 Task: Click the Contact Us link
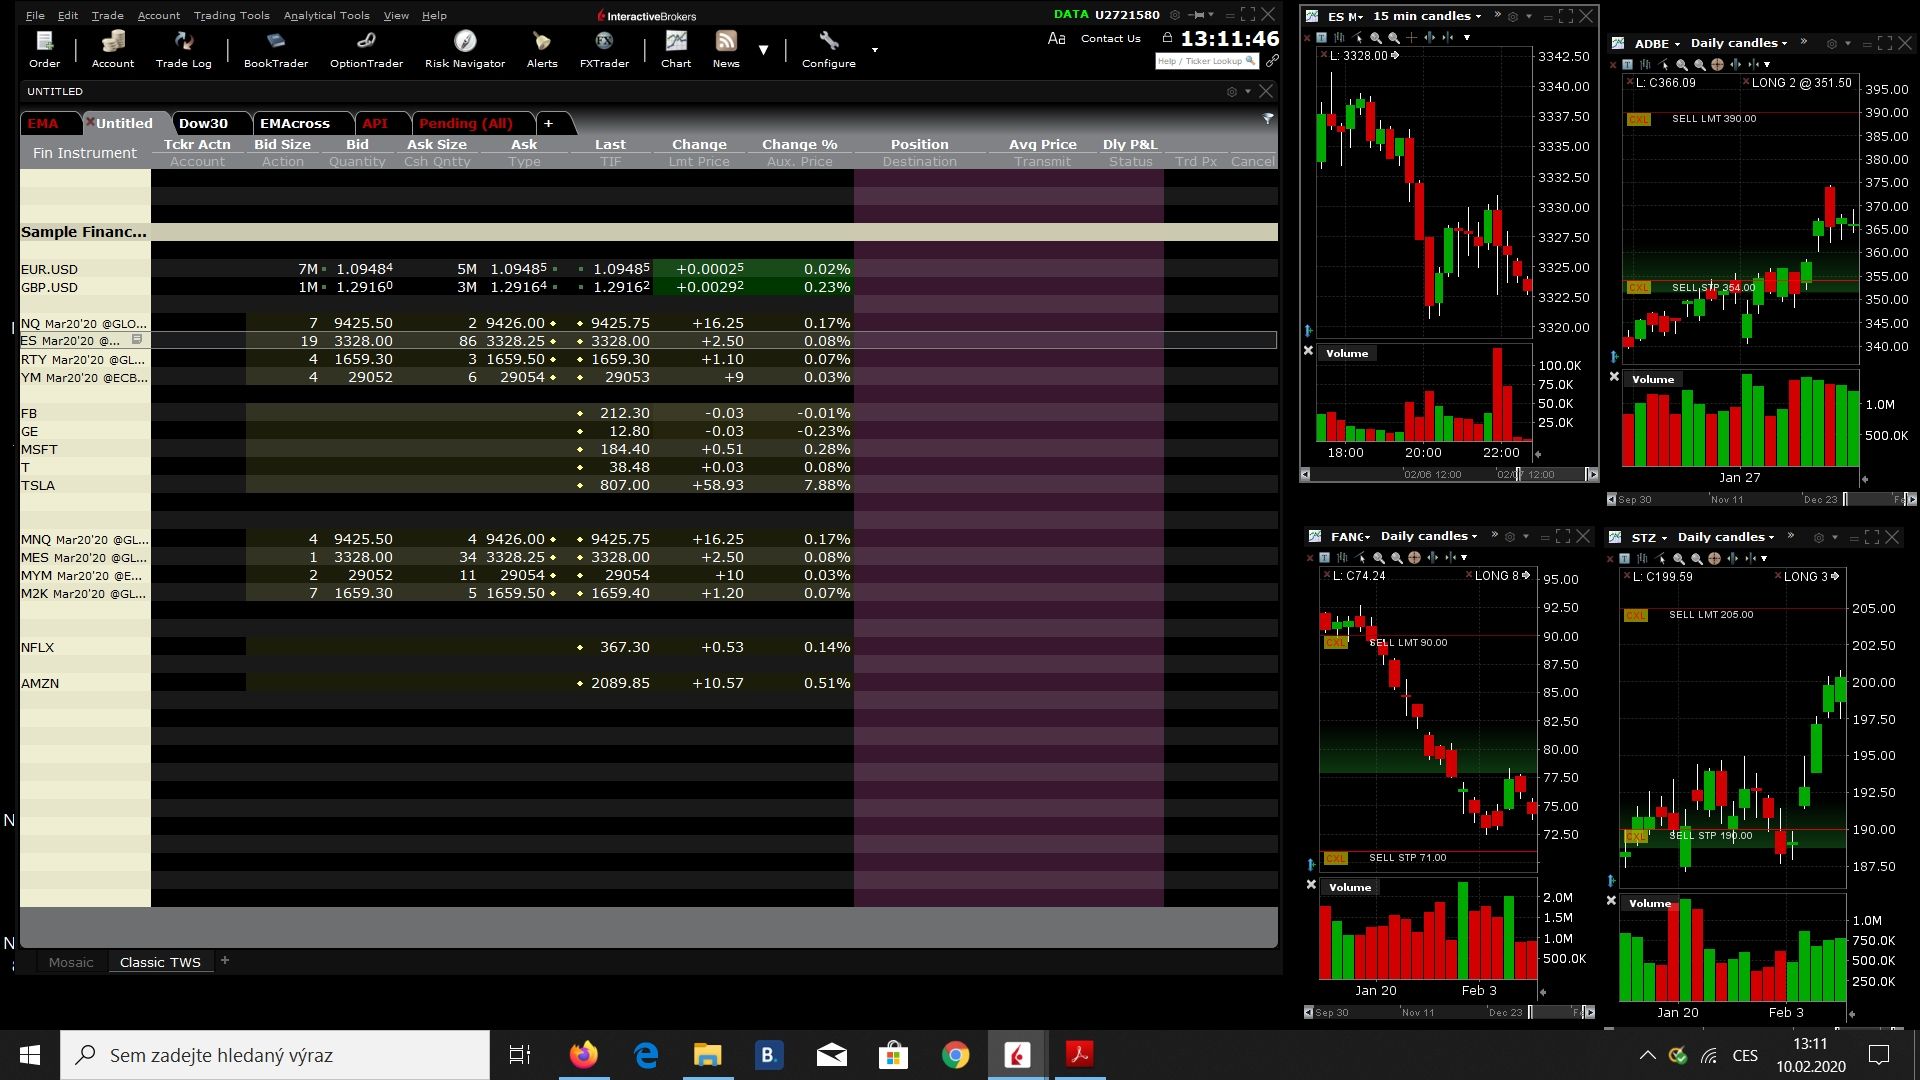click(x=1110, y=38)
